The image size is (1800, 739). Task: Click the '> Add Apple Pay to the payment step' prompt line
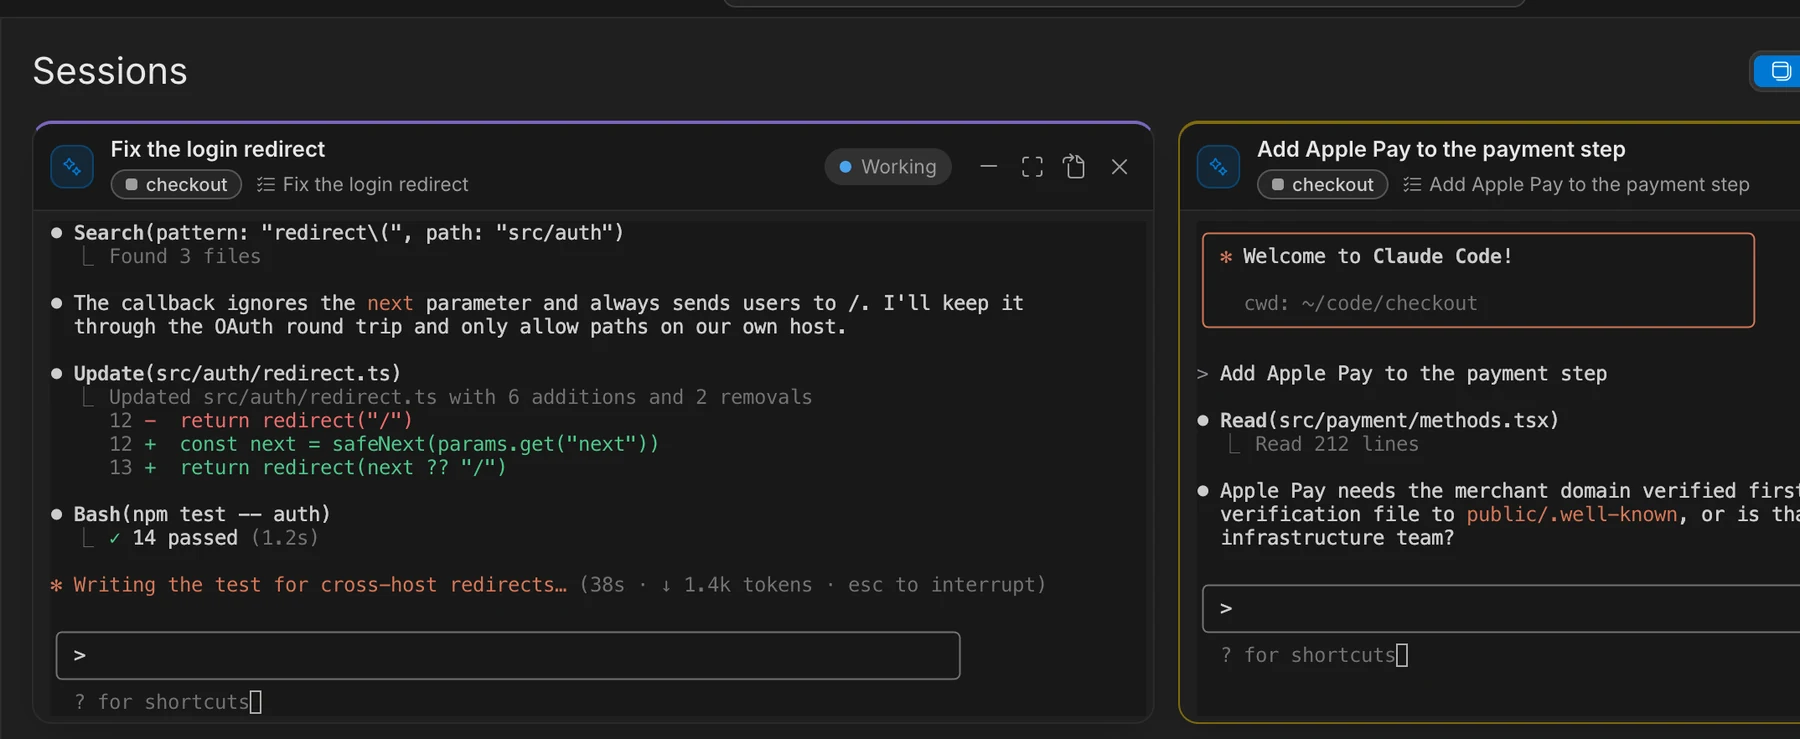pos(1402,374)
